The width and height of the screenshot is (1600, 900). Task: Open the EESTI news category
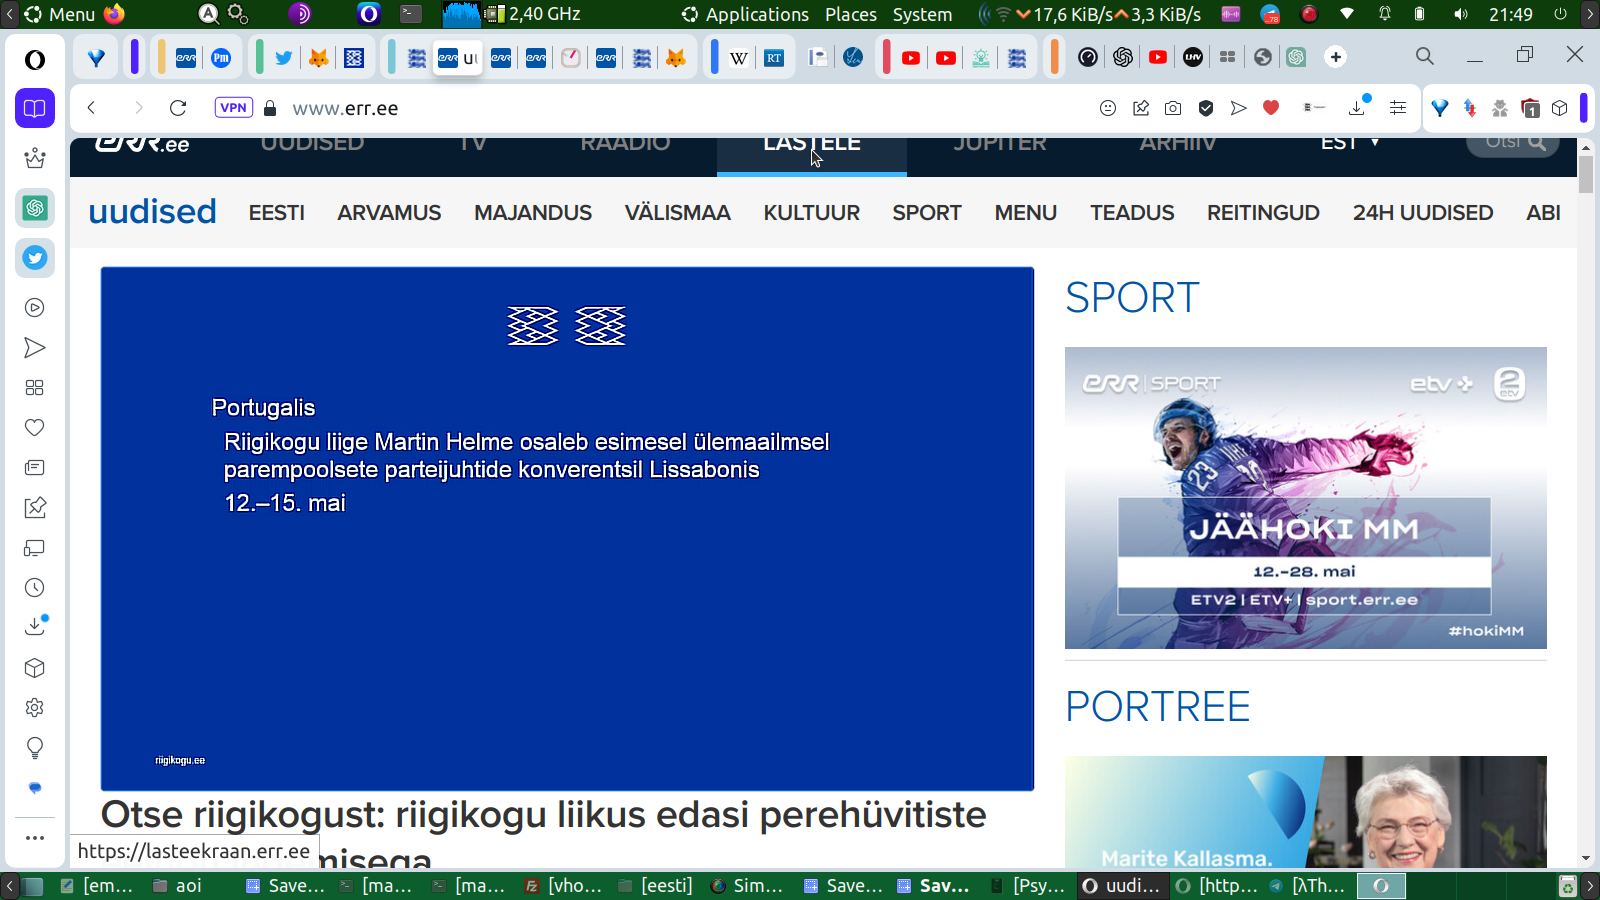pos(277,213)
